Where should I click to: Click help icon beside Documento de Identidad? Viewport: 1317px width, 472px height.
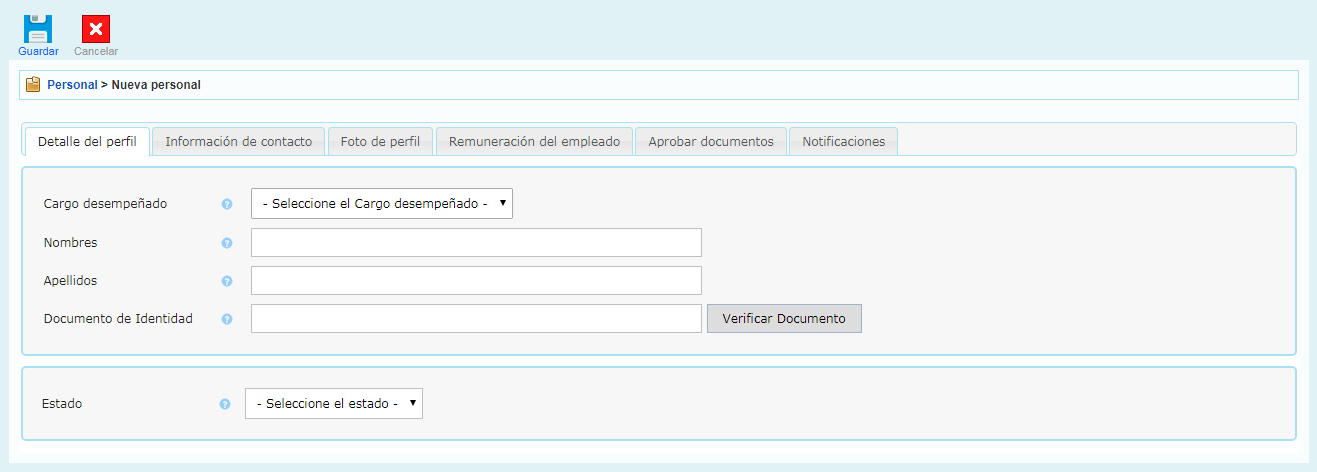click(x=227, y=319)
